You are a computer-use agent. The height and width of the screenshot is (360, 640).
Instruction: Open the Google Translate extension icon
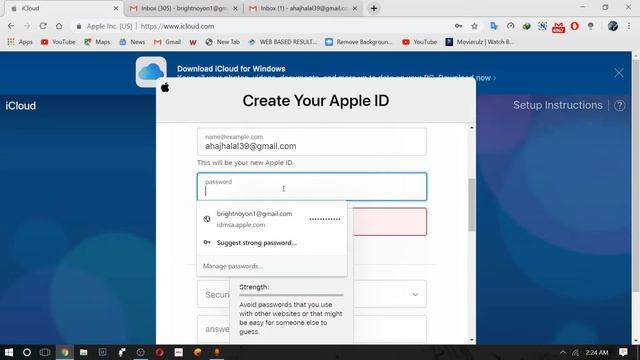[494, 26]
